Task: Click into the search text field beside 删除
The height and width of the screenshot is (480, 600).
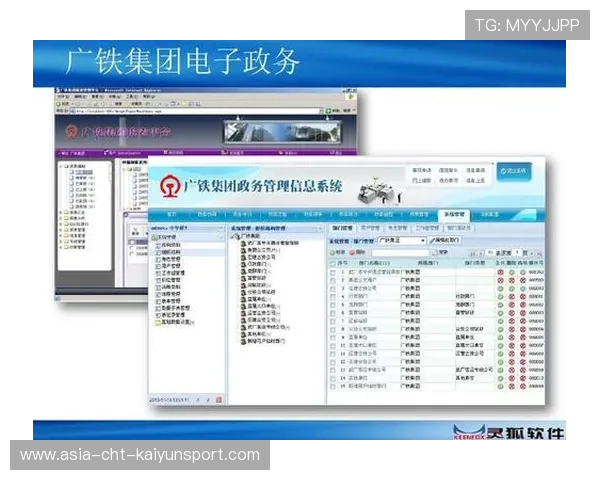Action: coord(401,253)
